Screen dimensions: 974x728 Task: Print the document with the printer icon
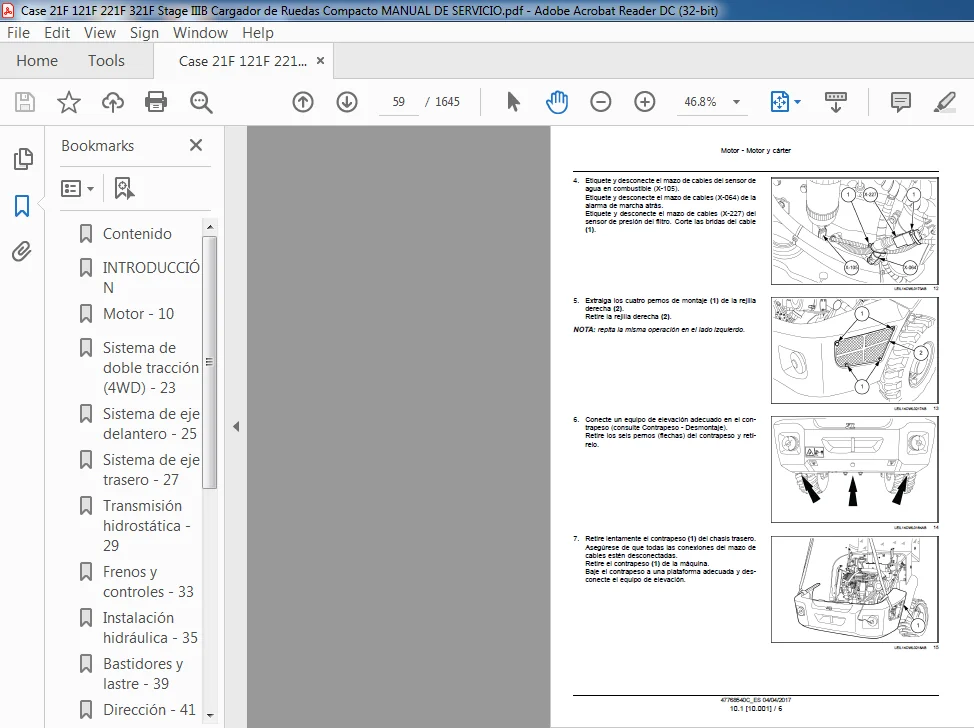click(x=156, y=102)
